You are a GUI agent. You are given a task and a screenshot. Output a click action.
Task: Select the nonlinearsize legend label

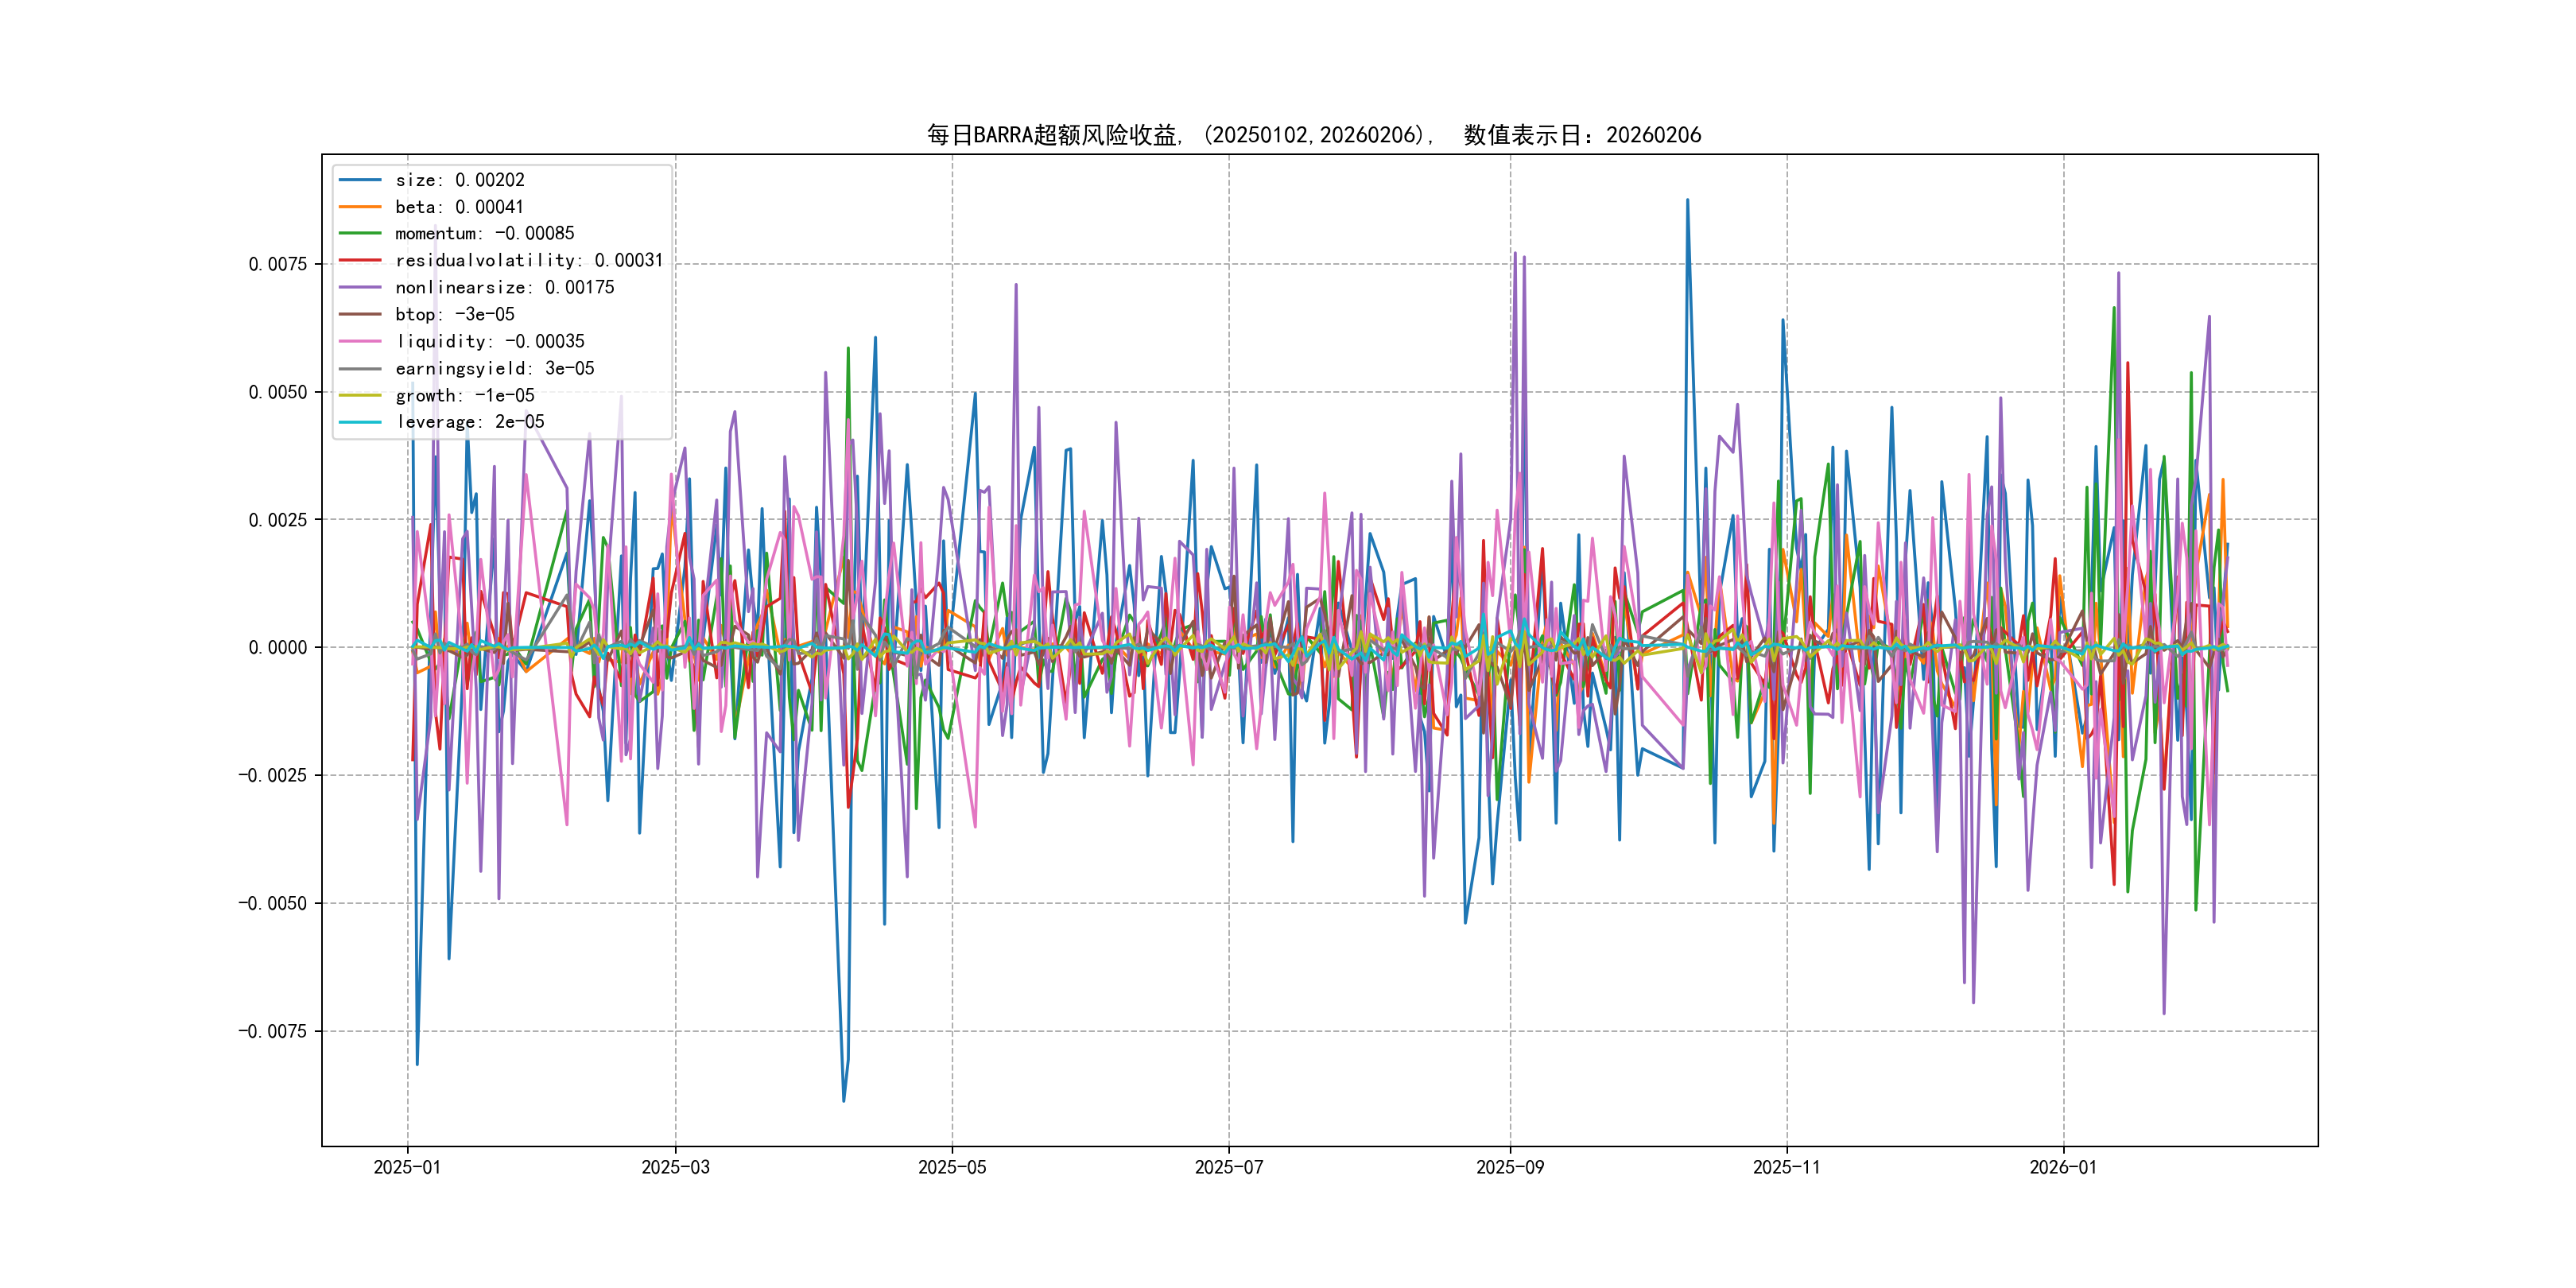tap(504, 287)
